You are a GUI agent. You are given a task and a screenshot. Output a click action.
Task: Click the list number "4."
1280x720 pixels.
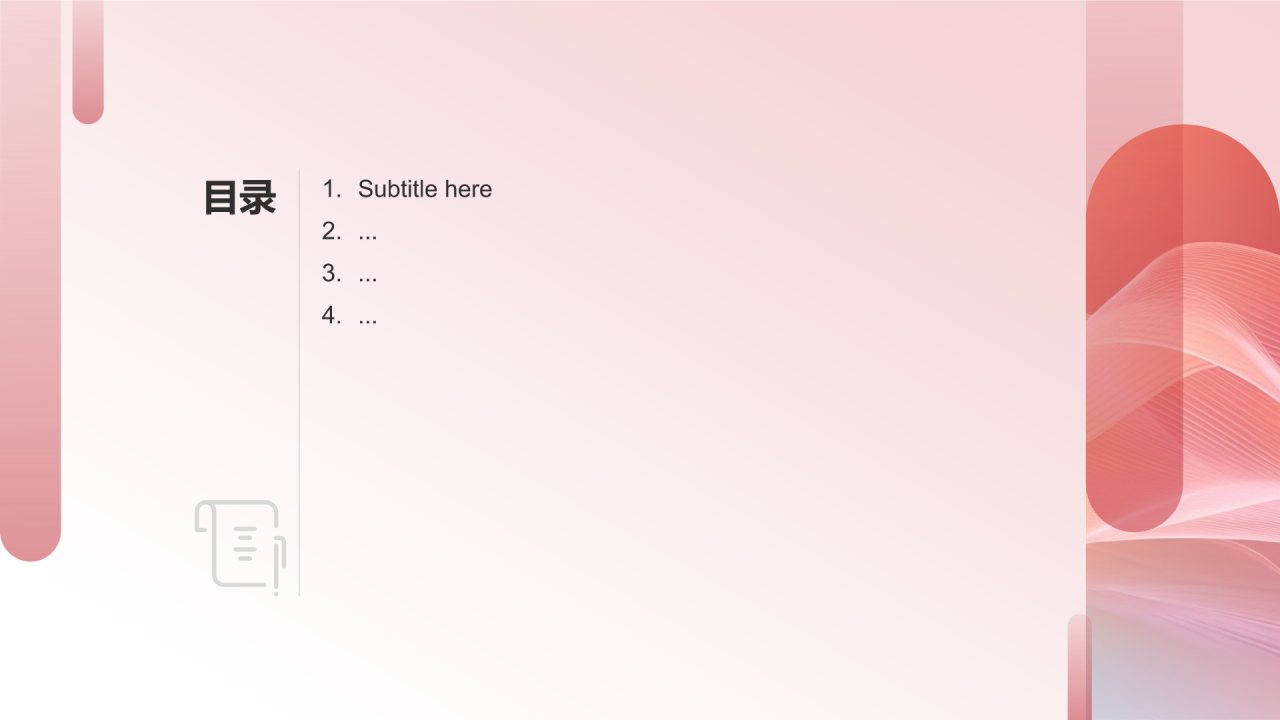332,315
